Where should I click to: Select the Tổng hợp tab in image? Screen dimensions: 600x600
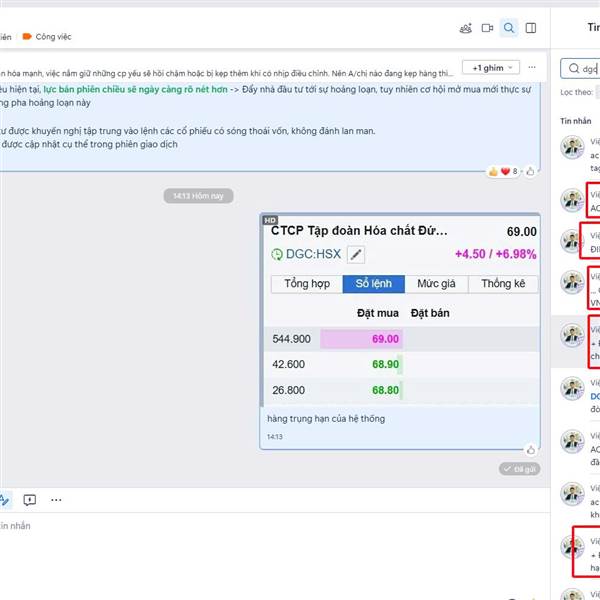click(307, 284)
